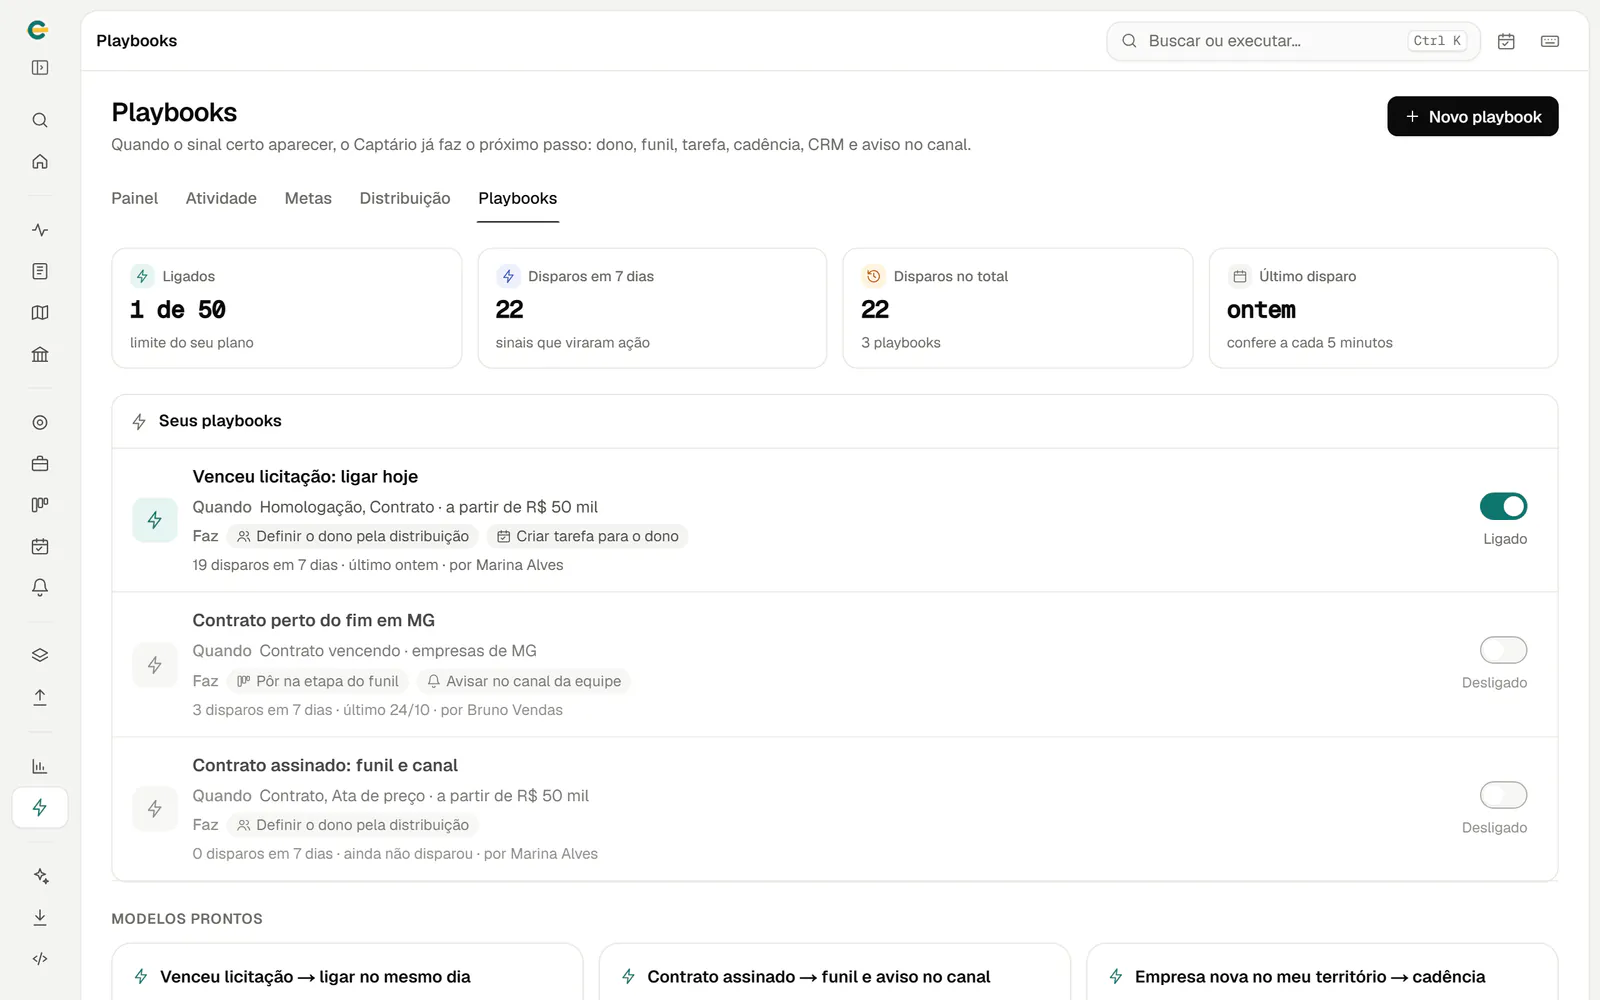Open the layers stack icon in sidebar

(x=40, y=656)
